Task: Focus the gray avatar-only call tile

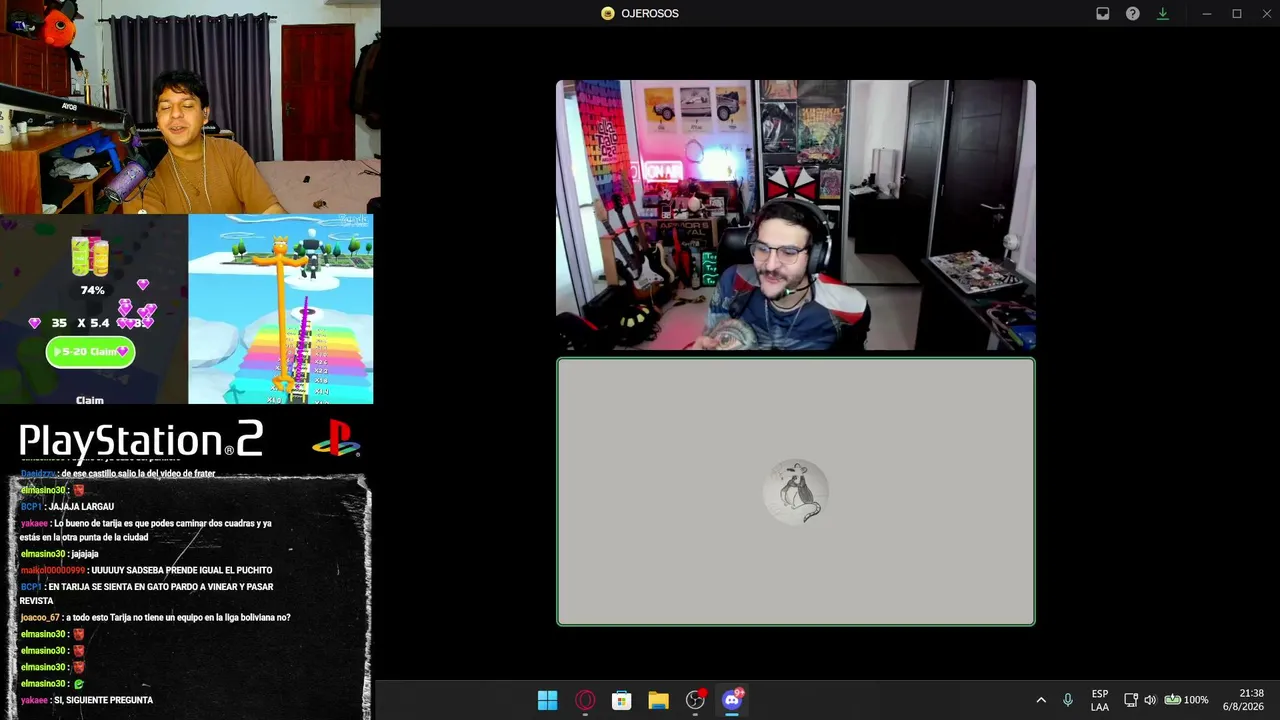Action: click(796, 492)
